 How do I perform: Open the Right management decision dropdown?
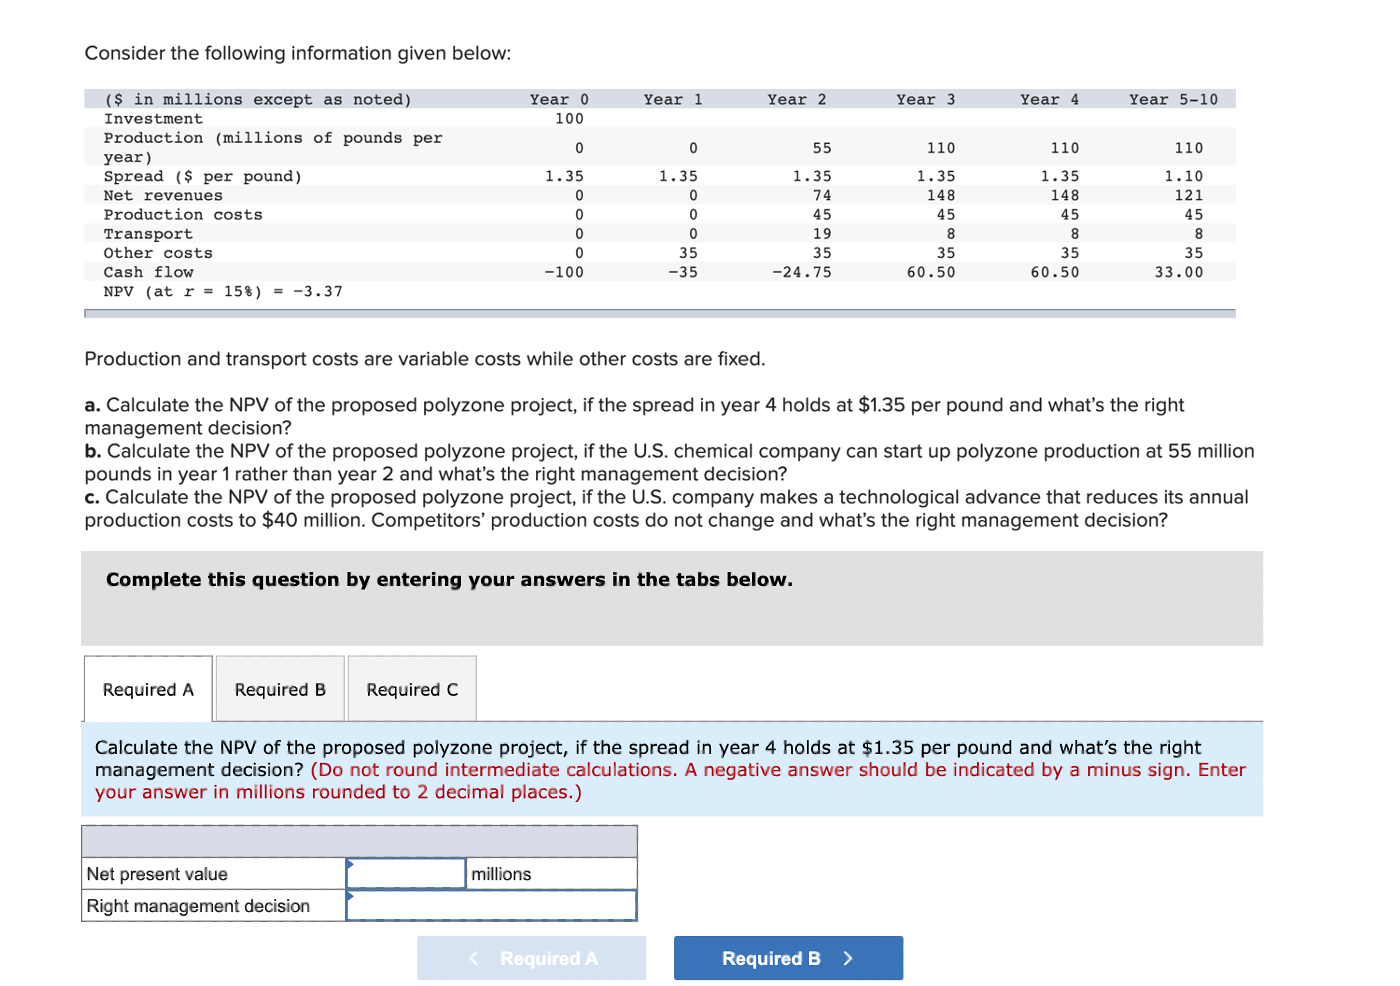point(491,905)
